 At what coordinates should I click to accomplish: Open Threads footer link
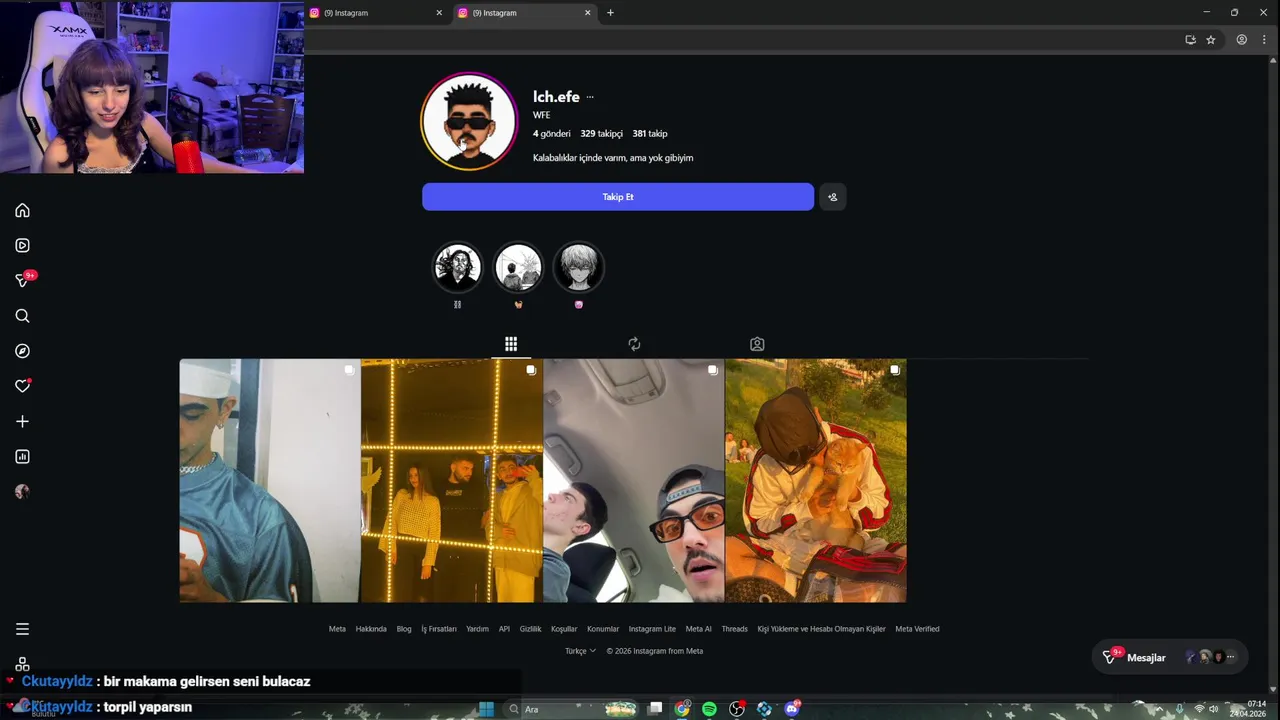coord(735,629)
